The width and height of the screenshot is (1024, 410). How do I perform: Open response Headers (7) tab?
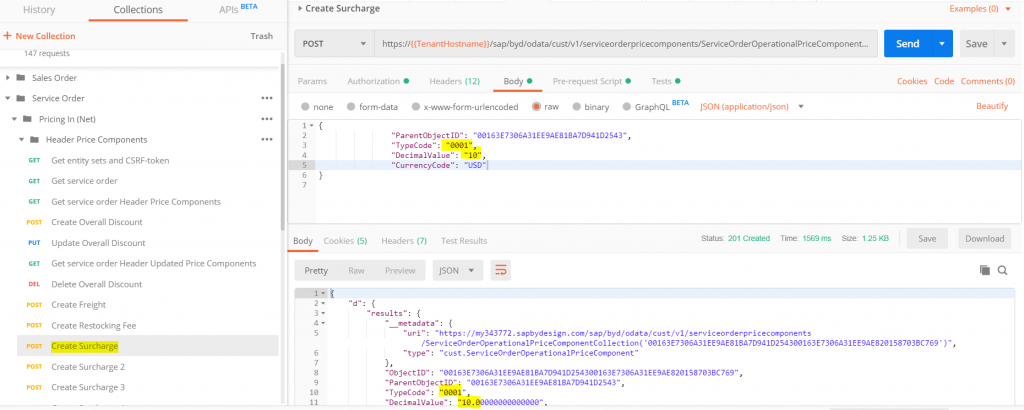coord(404,240)
